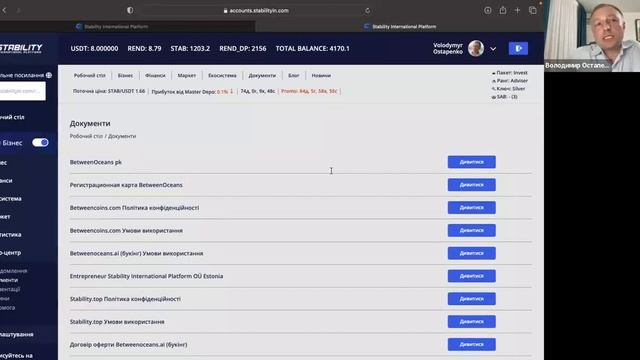Click the language globe icon in sidebar
Screen dimensions: 640x360
pos(49,75)
